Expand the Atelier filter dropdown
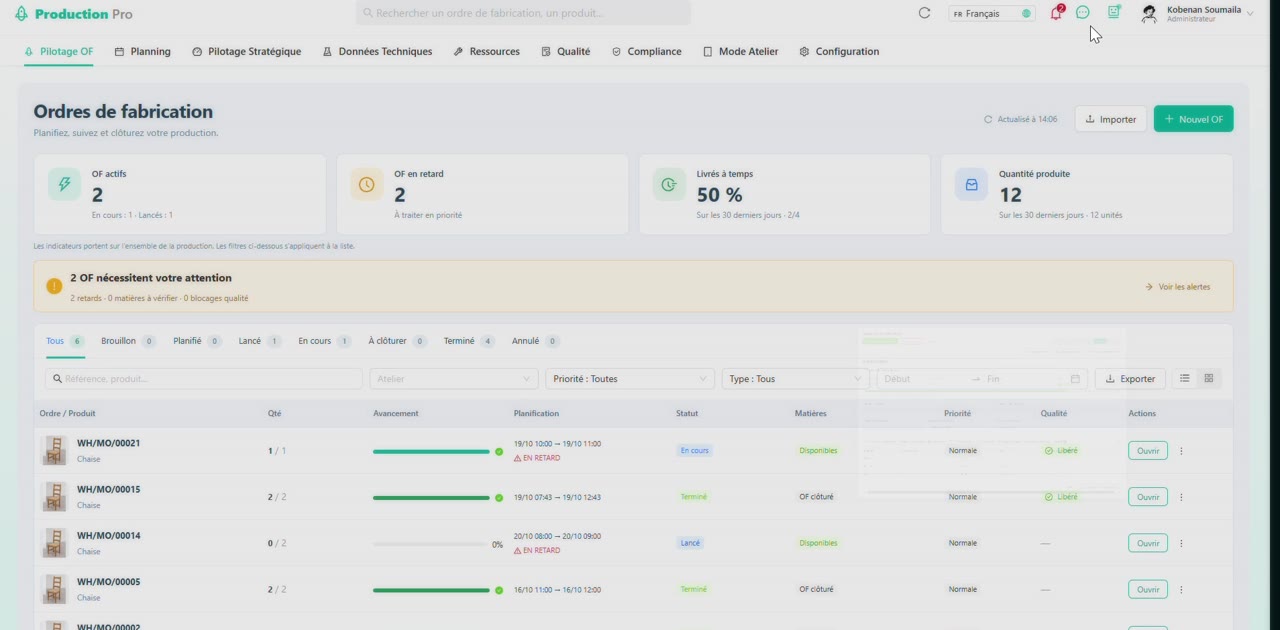Viewport: 1280px width, 630px height. coord(454,379)
